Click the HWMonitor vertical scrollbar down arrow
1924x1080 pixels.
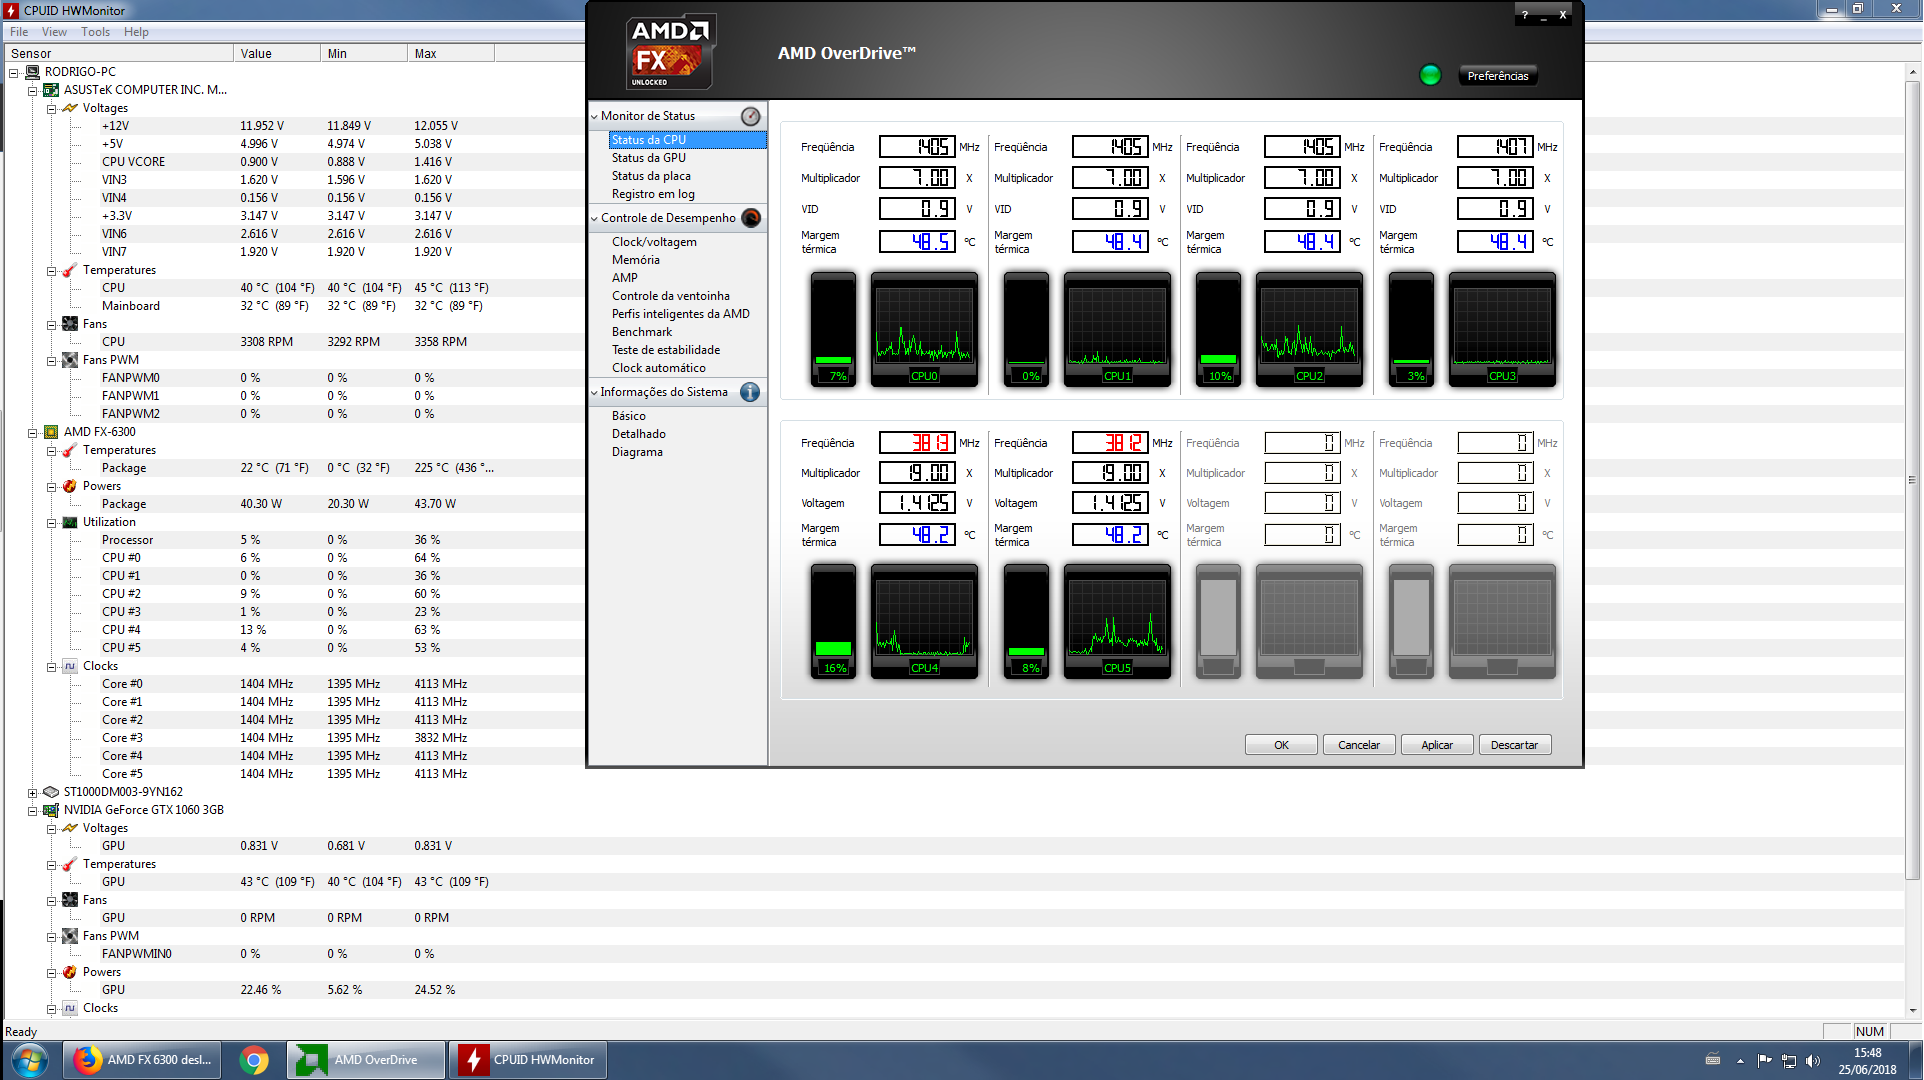coord(1914,1011)
